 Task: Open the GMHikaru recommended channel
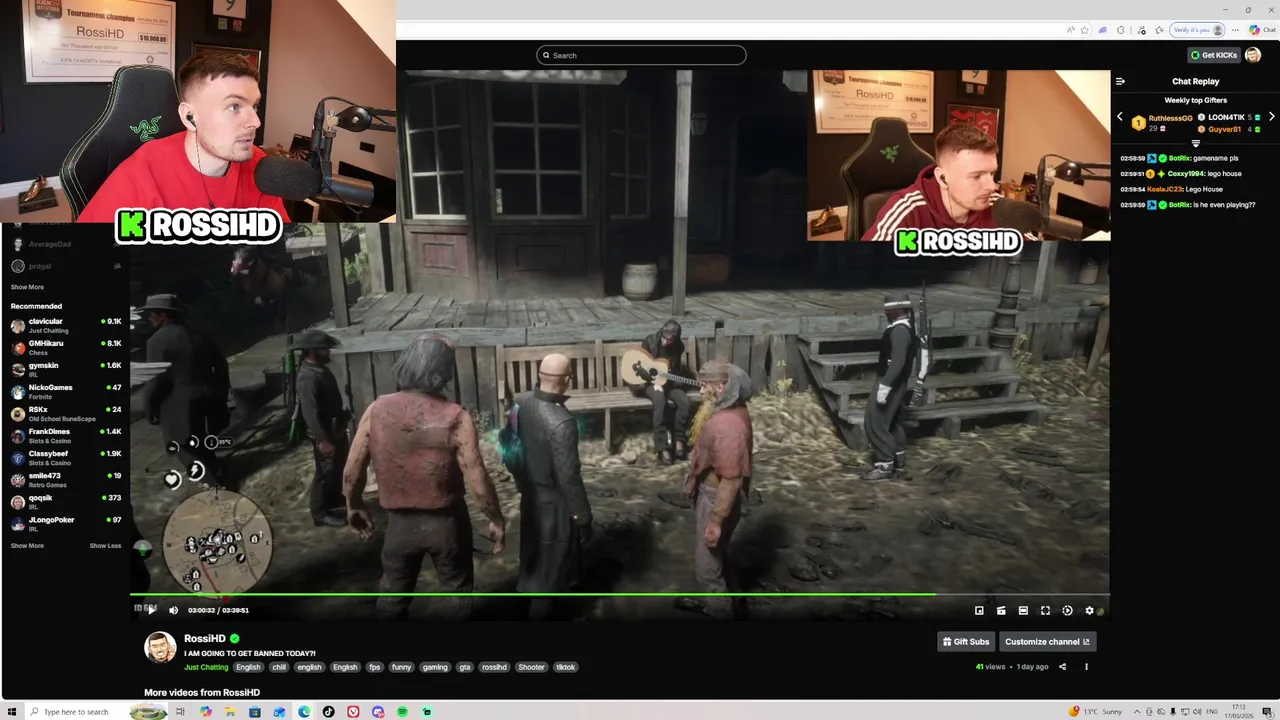click(65, 347)
